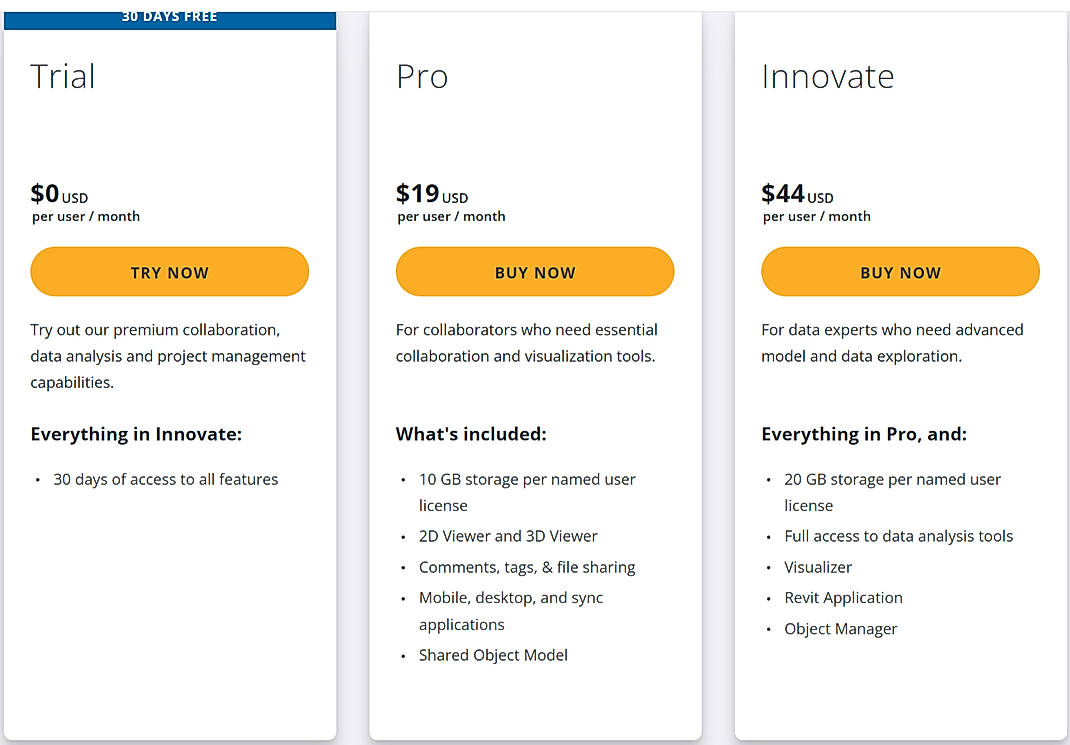Select Full access to data analysis tools

(x=899, y=536)
